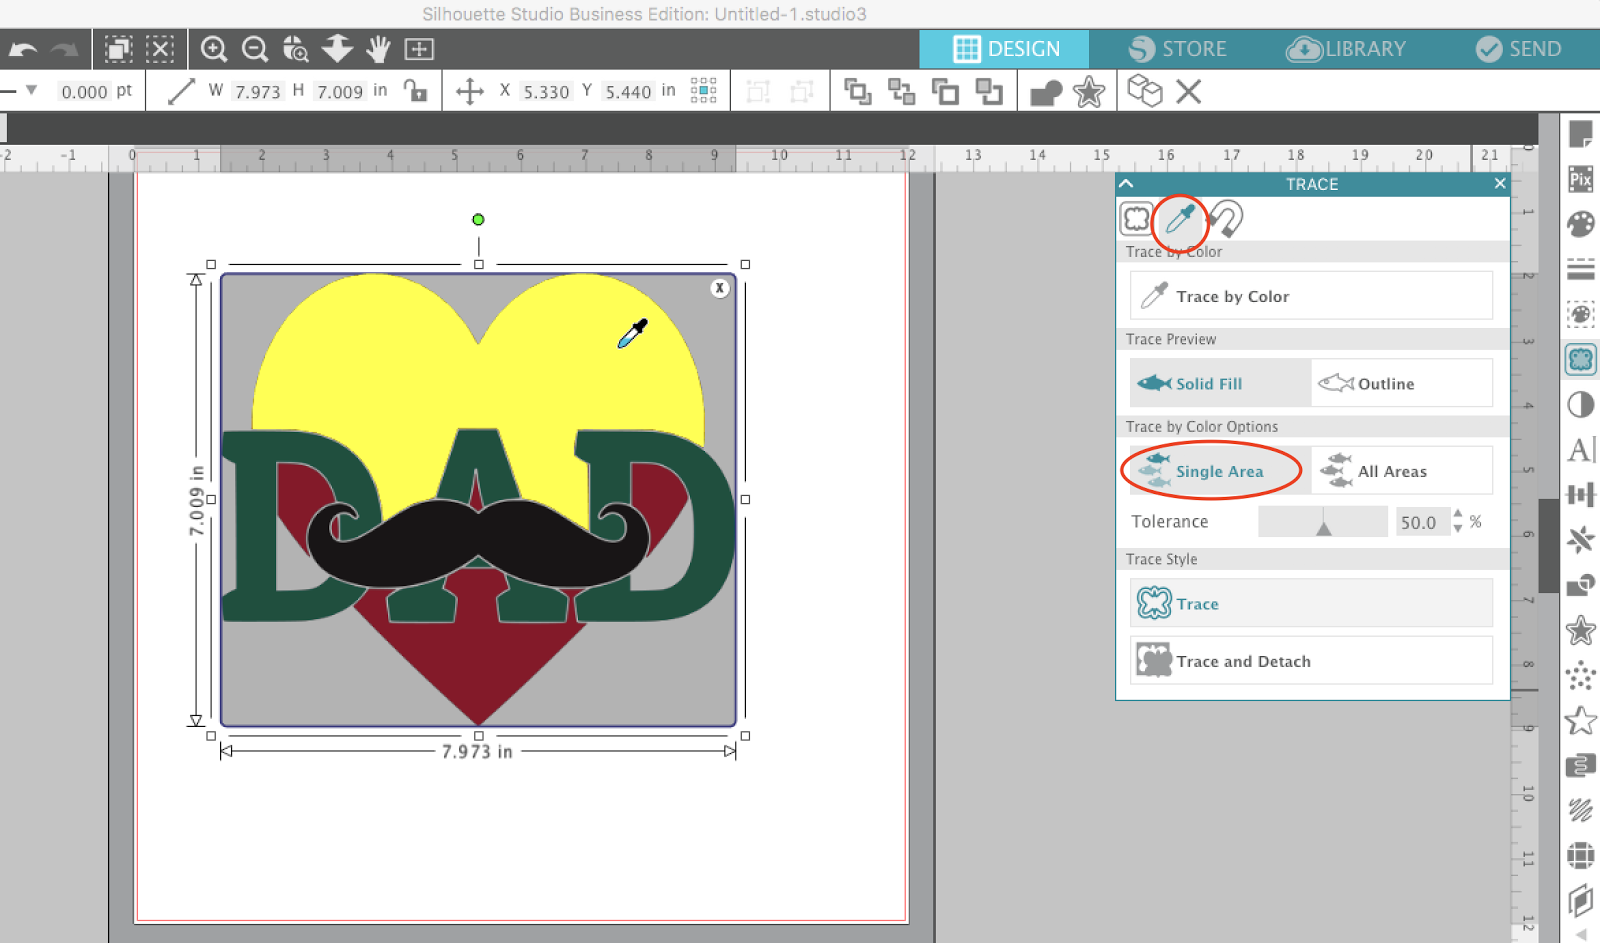Click the star Offset icon in toolbar
1600x943 pixels.
tap(1089, 92)
